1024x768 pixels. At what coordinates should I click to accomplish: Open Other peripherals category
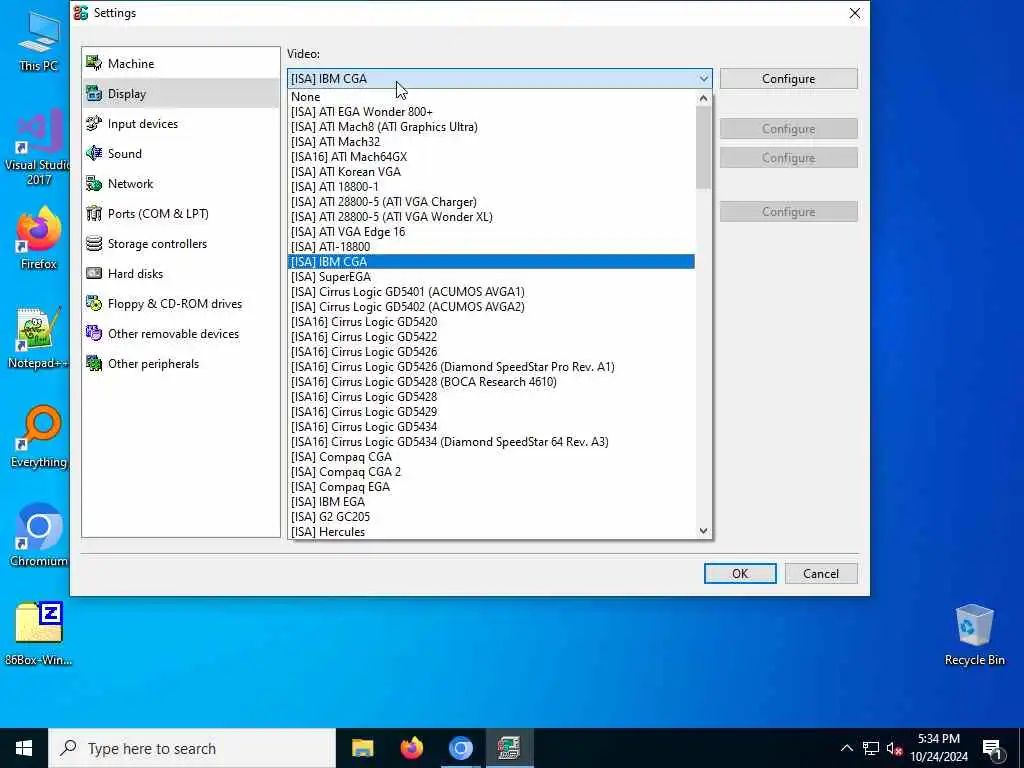[181, 364]
